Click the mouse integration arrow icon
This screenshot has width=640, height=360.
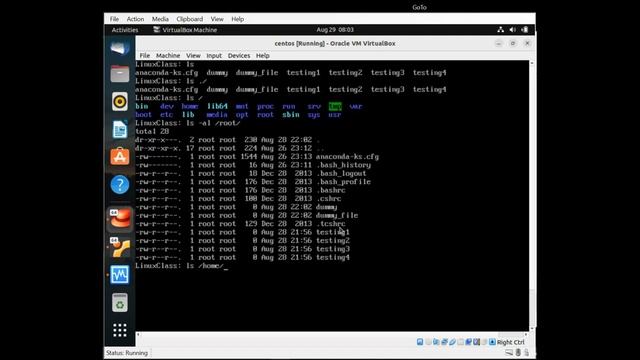tap(492, 342)
